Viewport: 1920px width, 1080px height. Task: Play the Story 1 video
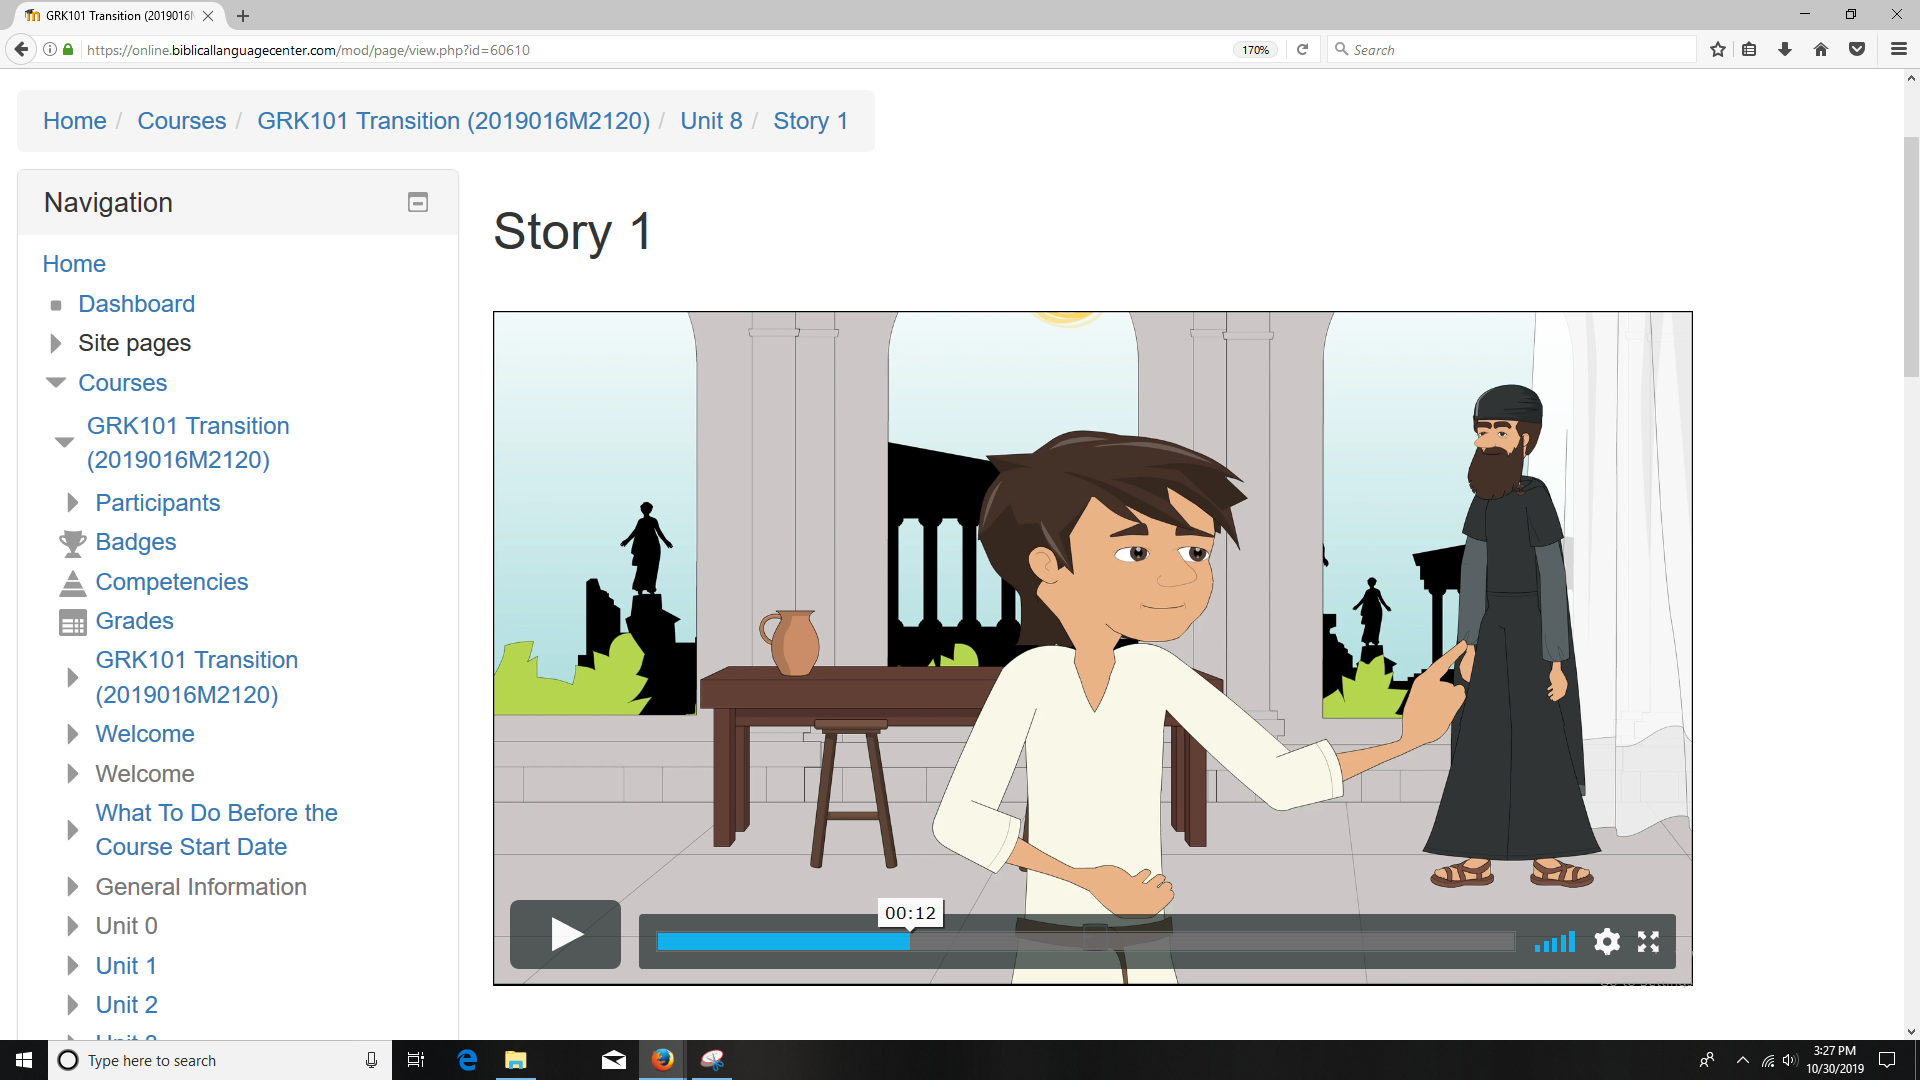(x=565, y=934)
